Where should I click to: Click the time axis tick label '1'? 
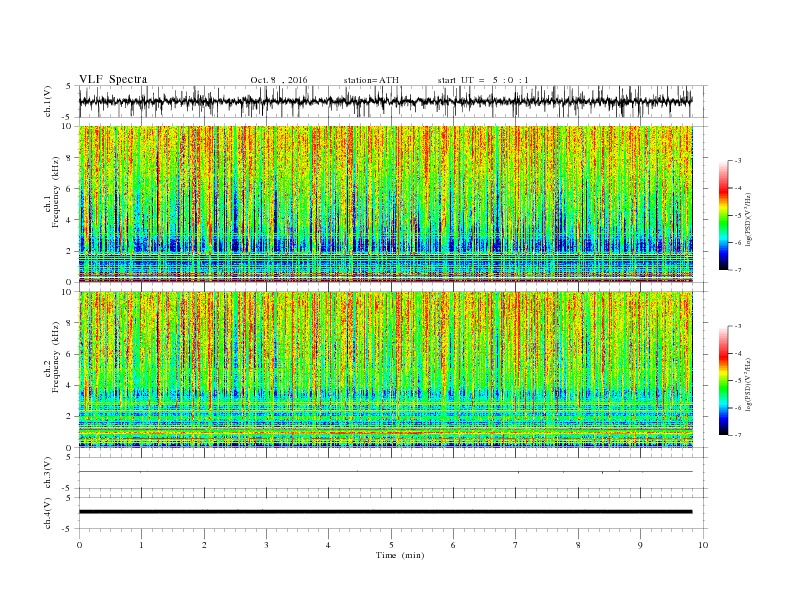pos(141,545)
